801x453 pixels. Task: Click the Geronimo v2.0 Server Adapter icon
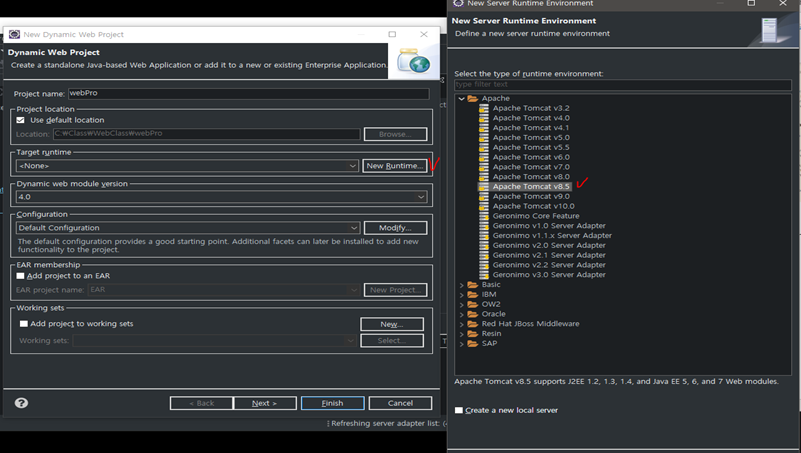pos(483,245)
